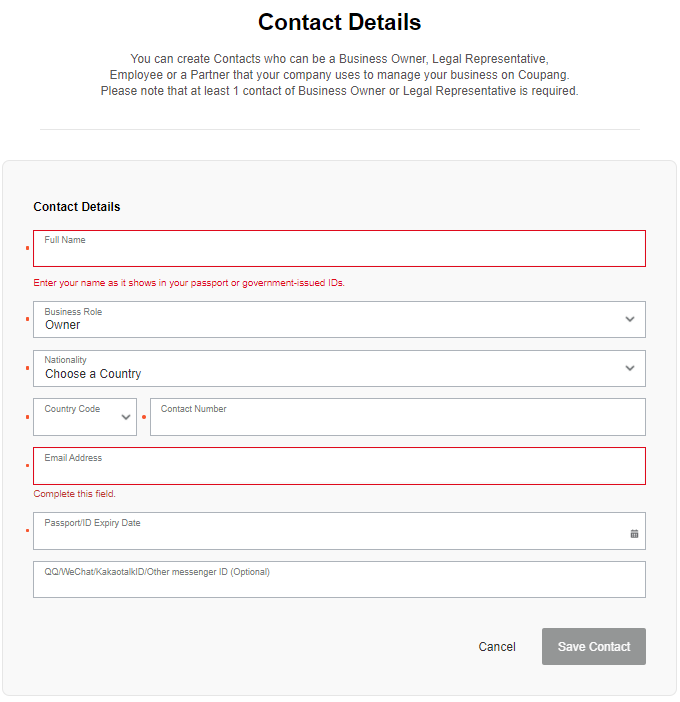Image resolution: width=680 pixels, height=702 pixels.
Task: Open the Nationality dropdown chevron
Action: pos(630,368)
